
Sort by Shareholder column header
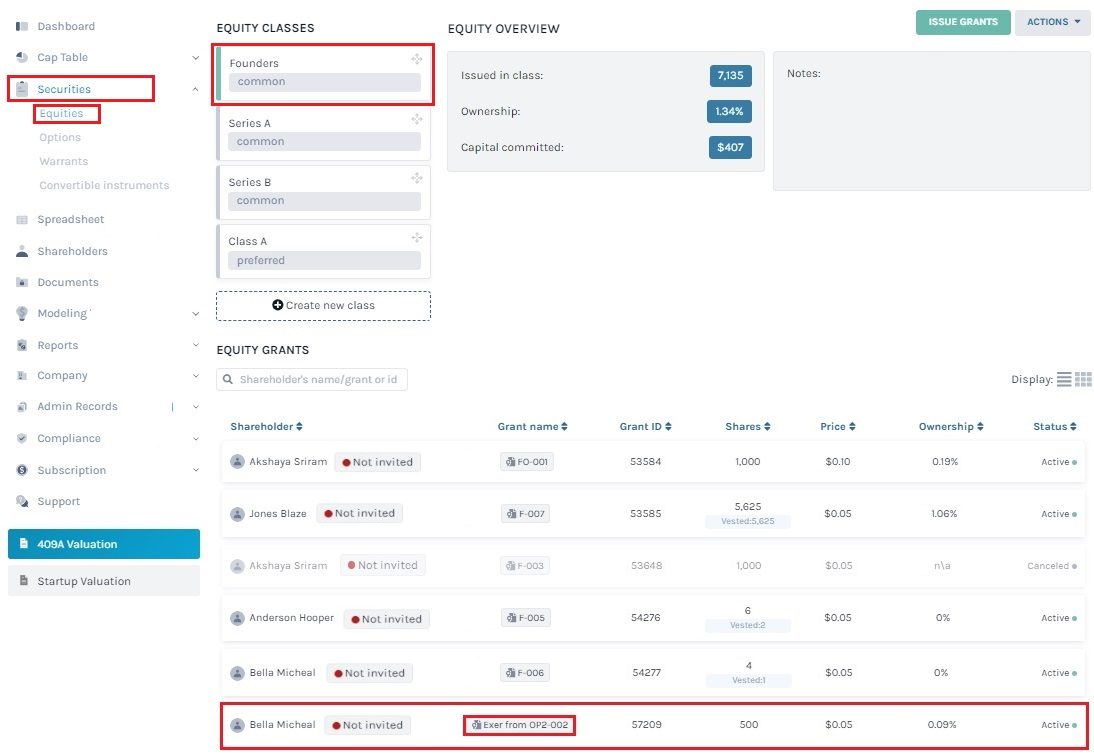267,426
